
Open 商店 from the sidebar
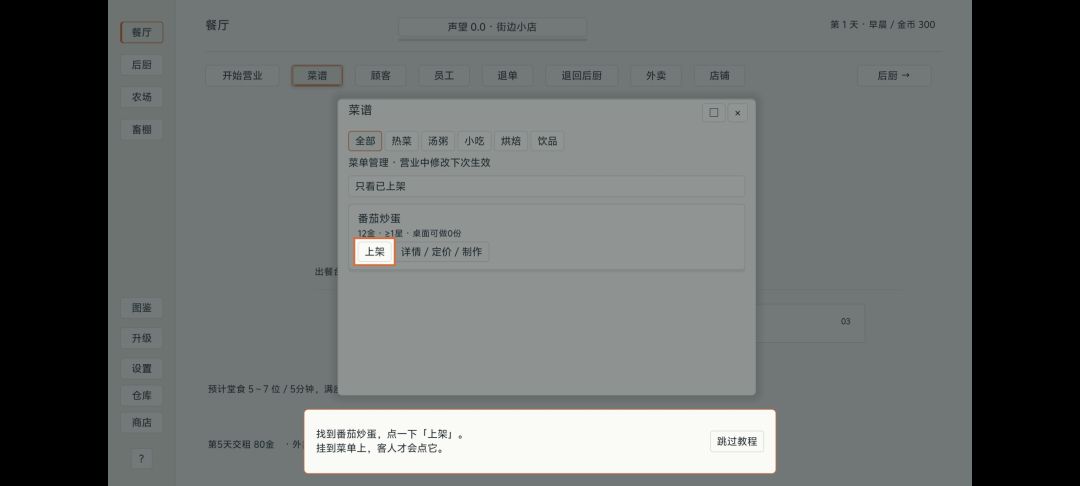142,422
